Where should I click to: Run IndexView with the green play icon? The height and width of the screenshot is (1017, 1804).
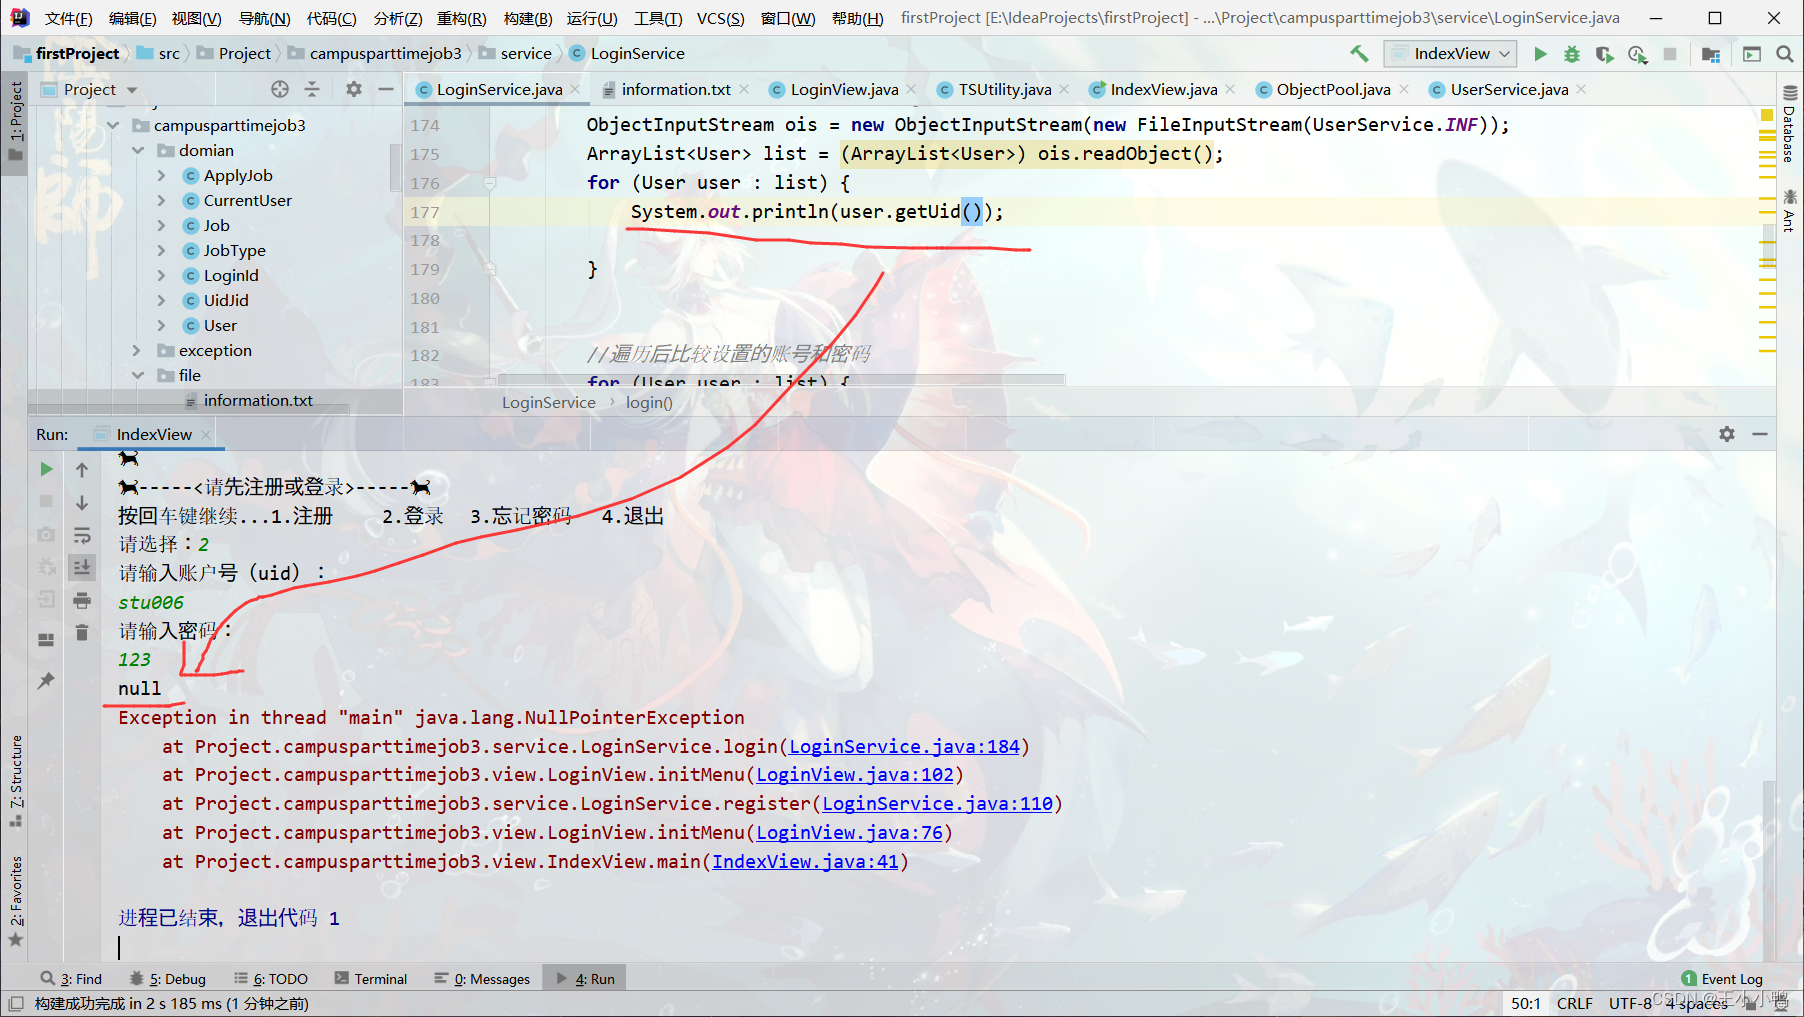(x=1540, y=54)
